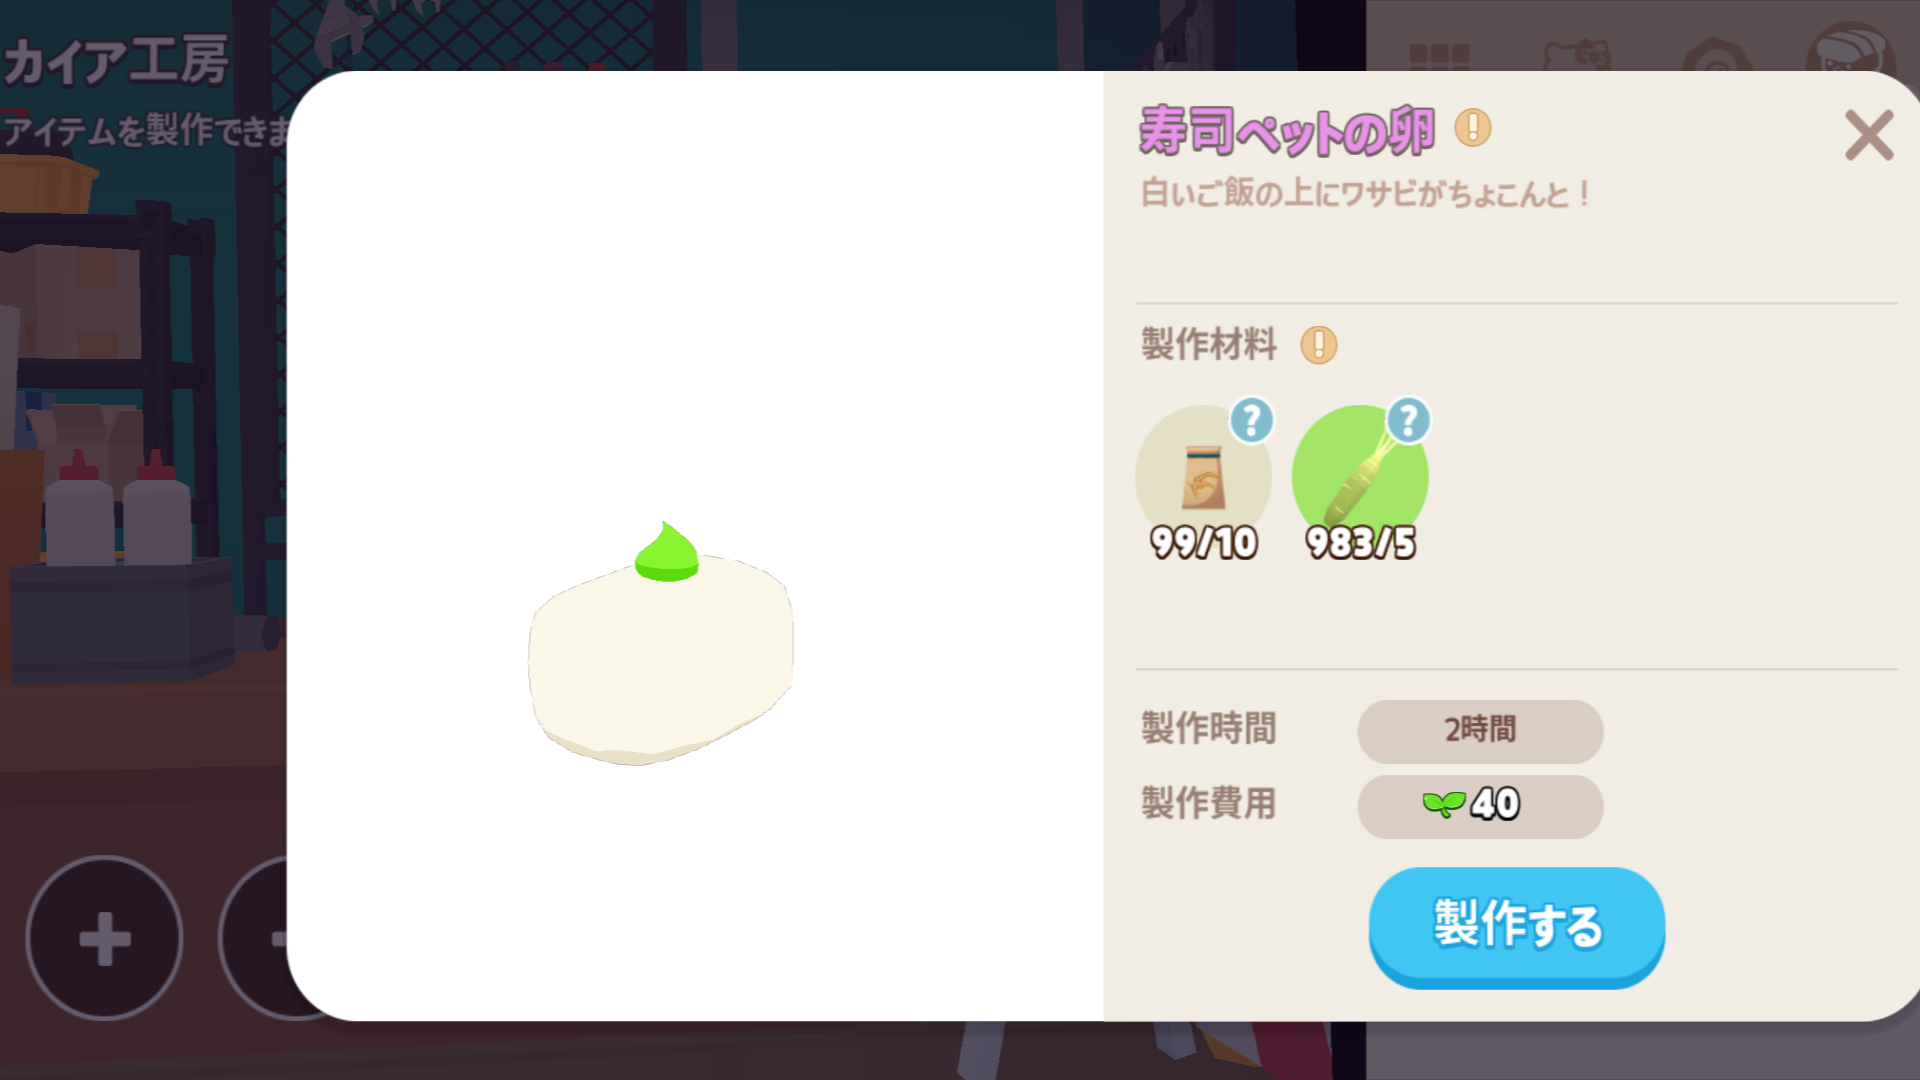Click the blue 製作する craft button
The width and height of the screenshot is (1920, 1080).
tap(1516, 926)
